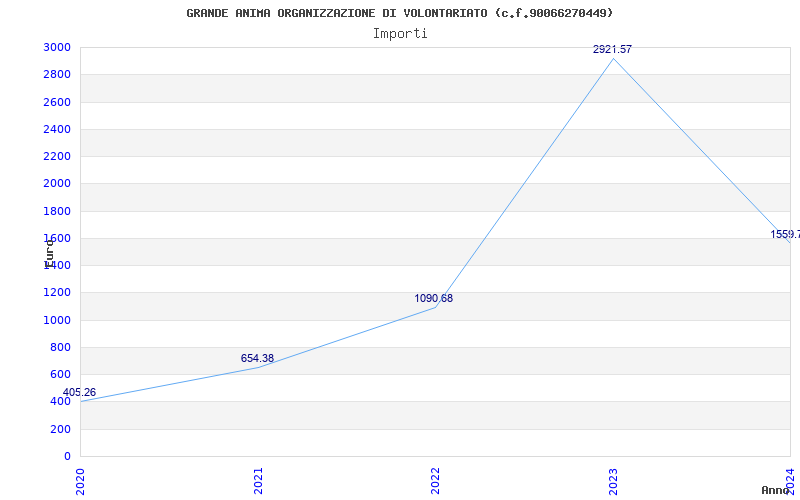
Task: Click the Euro y-axis title
Action: 49,254
